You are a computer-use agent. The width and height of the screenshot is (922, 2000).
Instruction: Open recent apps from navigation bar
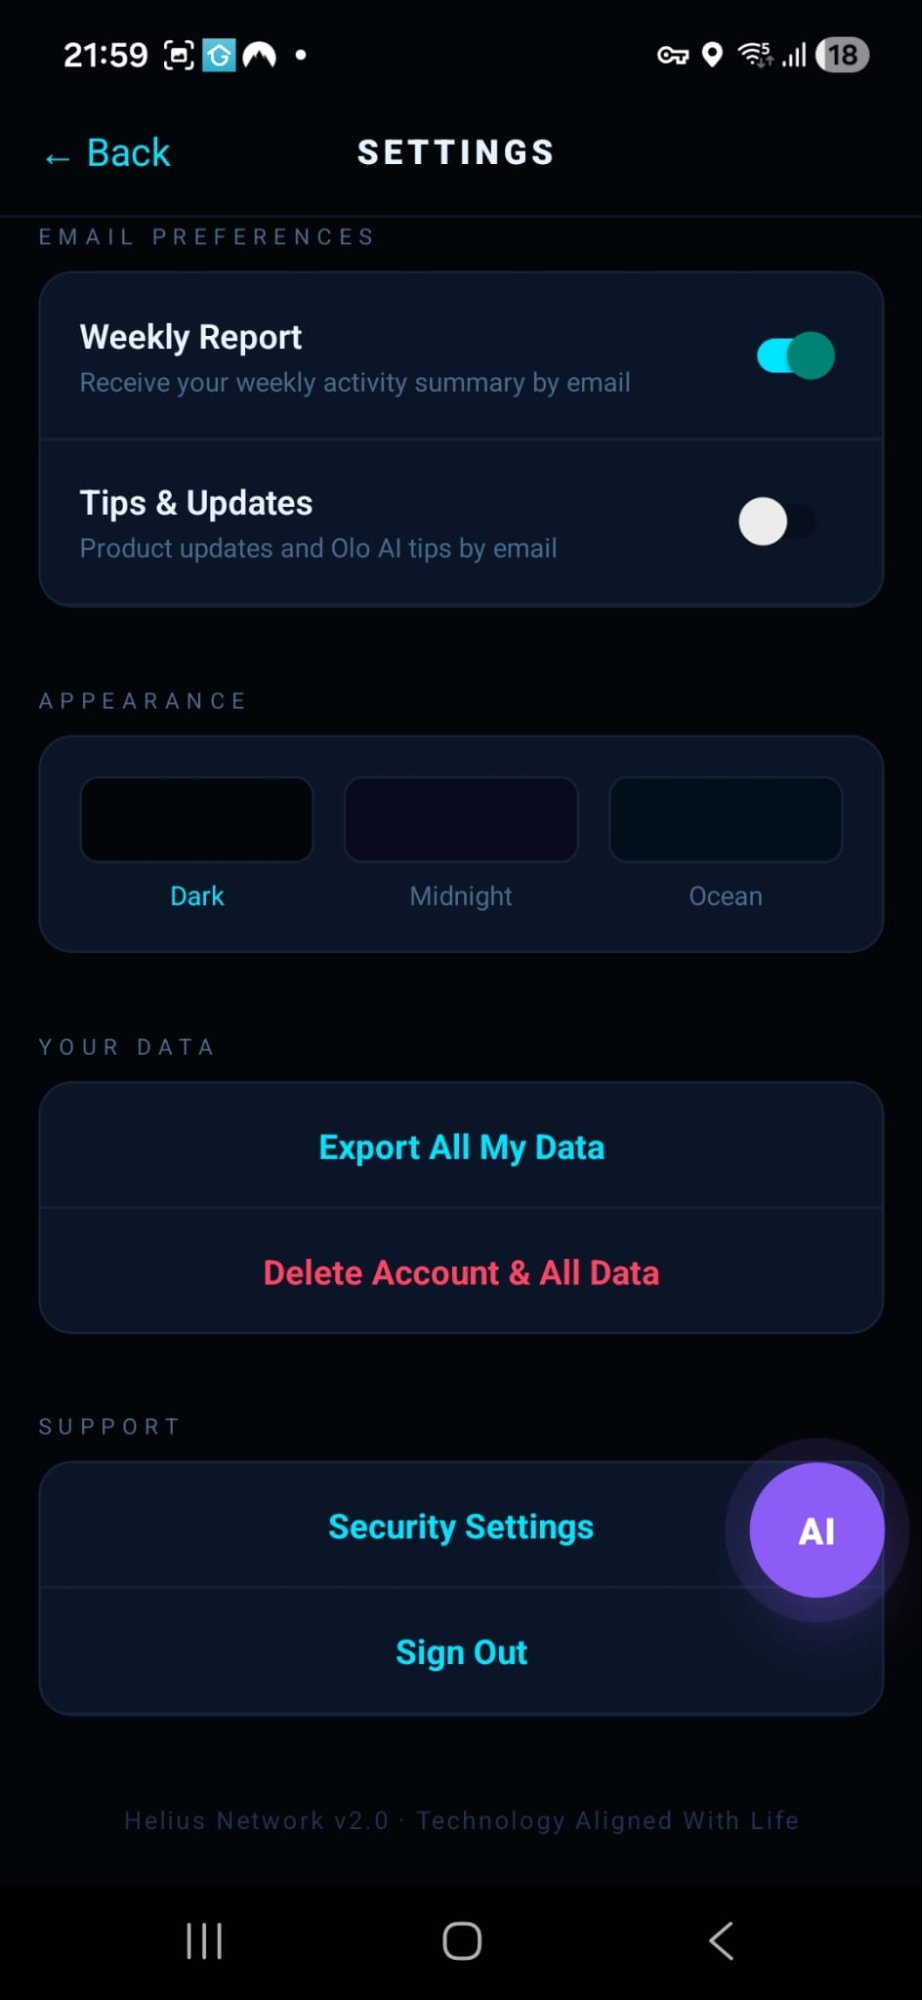204,1941
